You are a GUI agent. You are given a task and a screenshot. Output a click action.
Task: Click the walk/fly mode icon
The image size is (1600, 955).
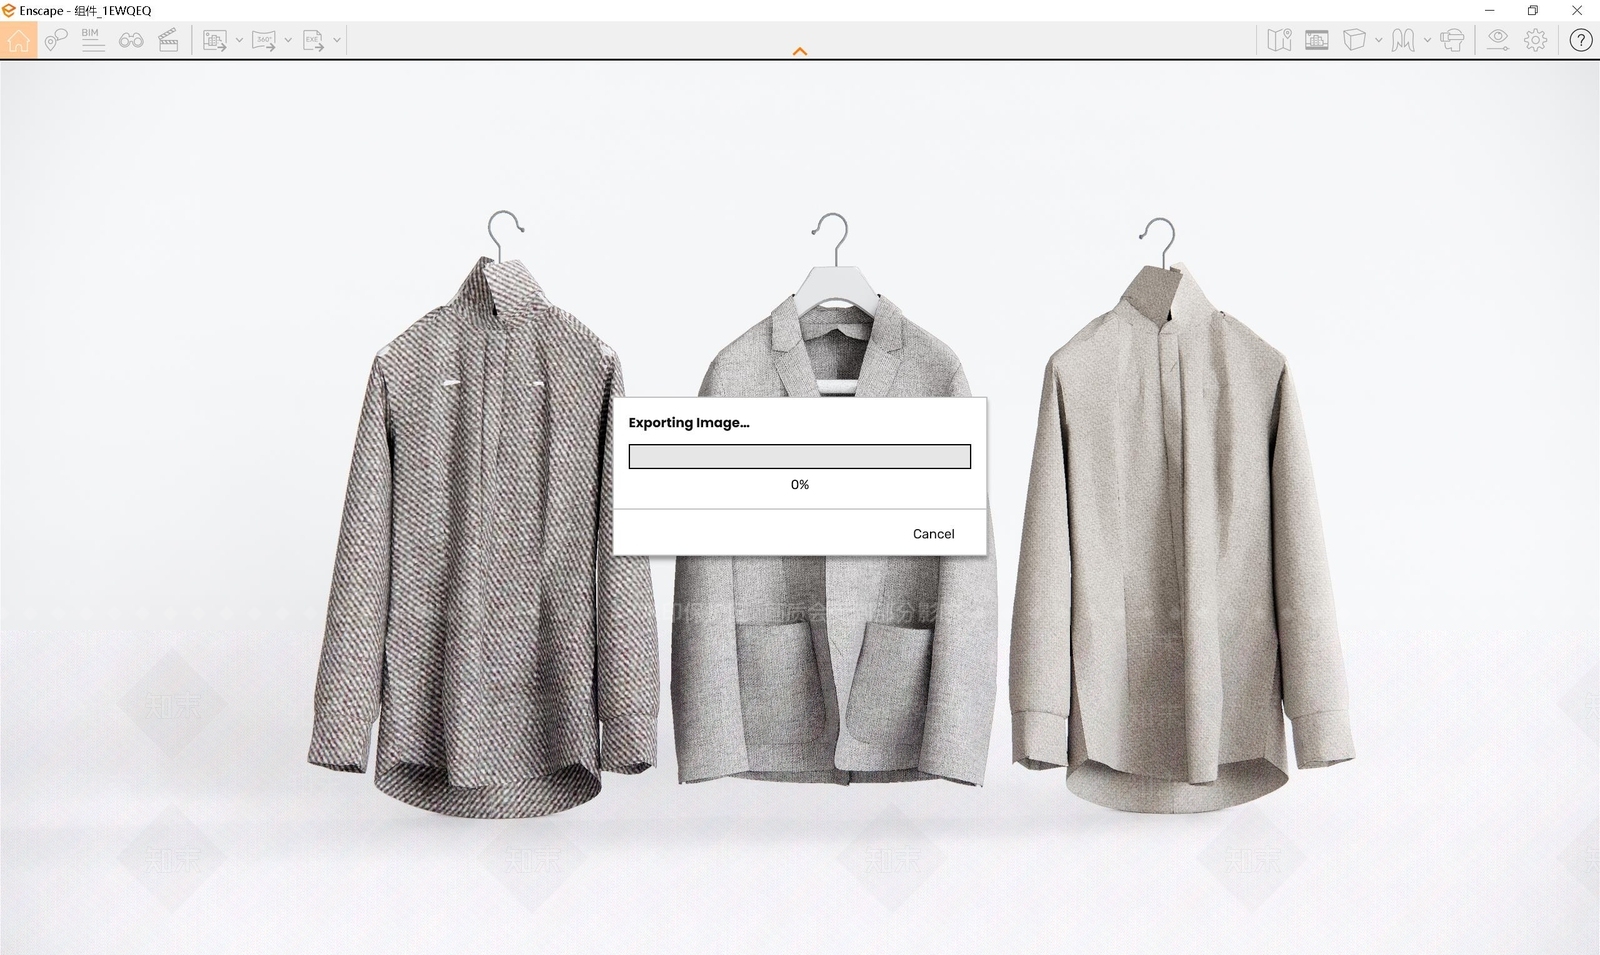[1403, 40]
